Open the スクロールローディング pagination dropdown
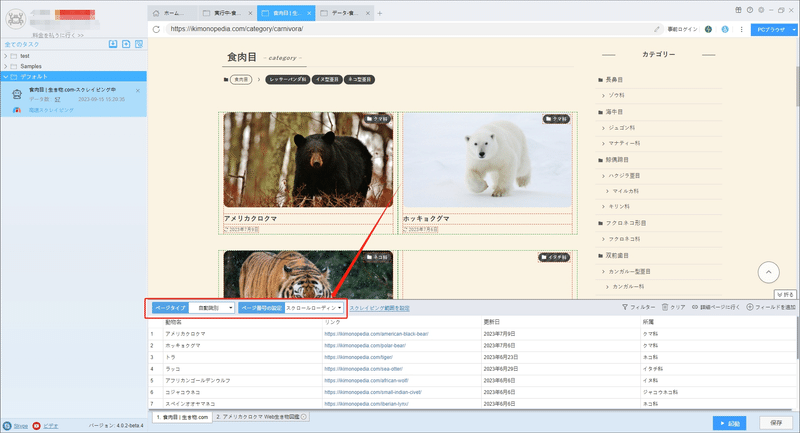Viewport: 800px width, 433px height. (x=313, y=308)
